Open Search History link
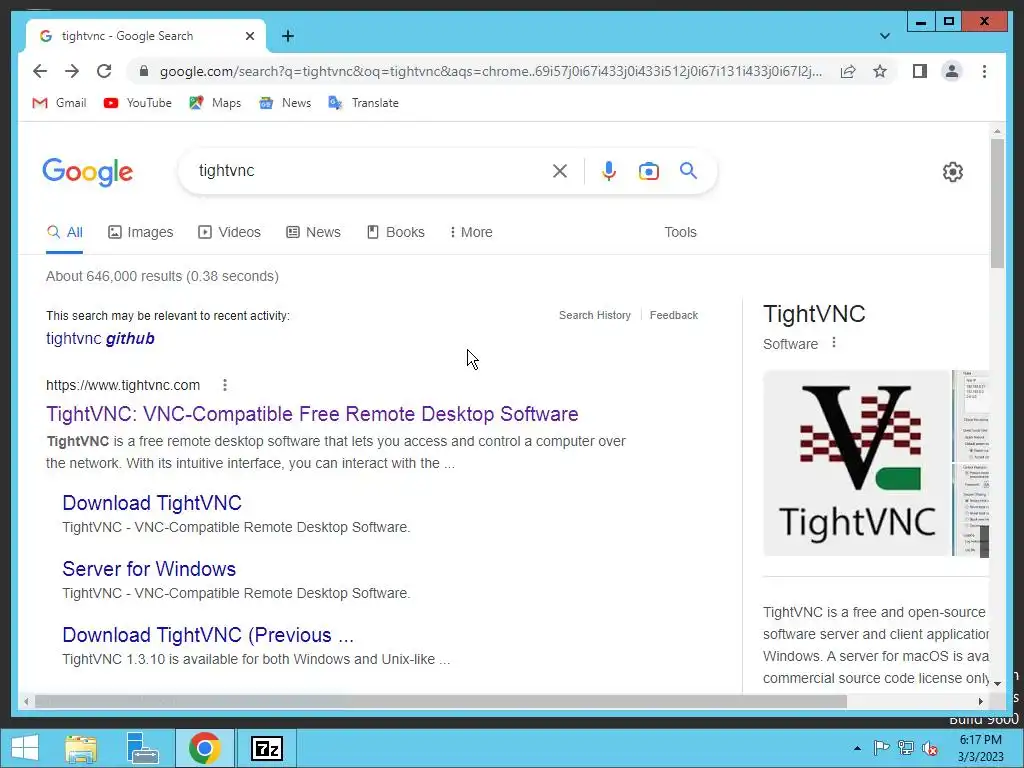The width and height of the screenshot is (1024, 768). (595, 315)
